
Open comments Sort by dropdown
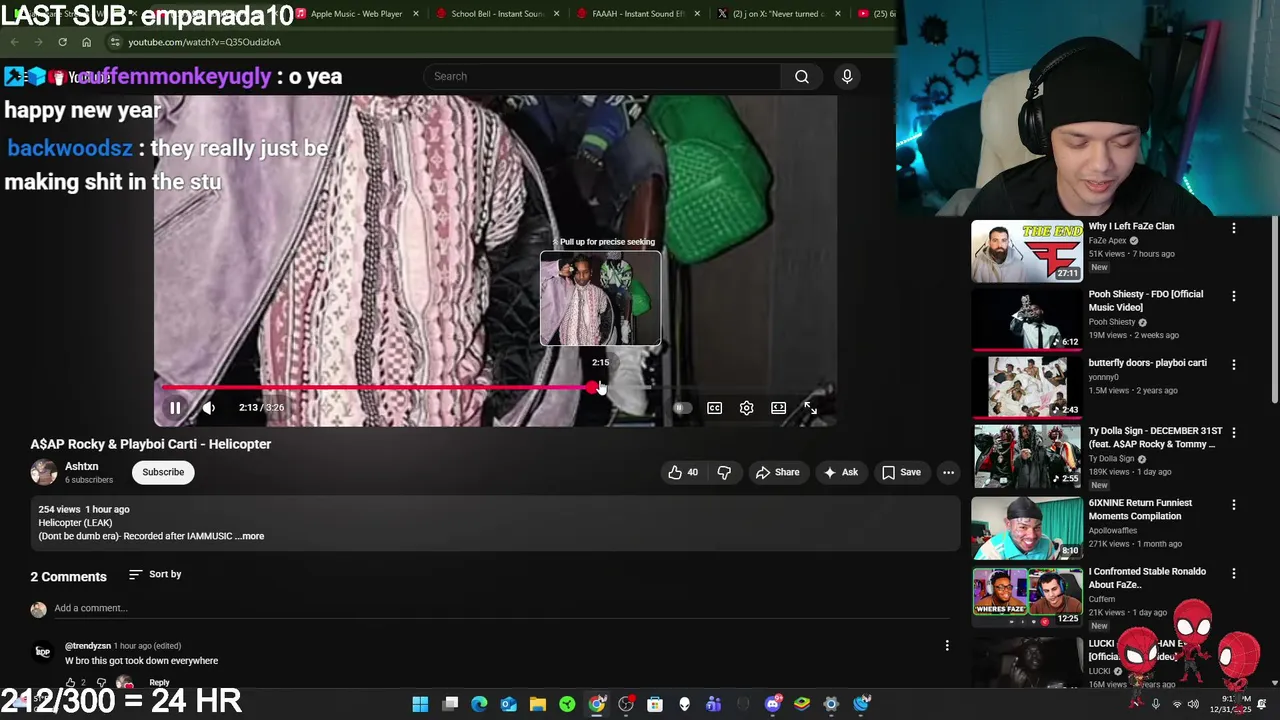156,574
